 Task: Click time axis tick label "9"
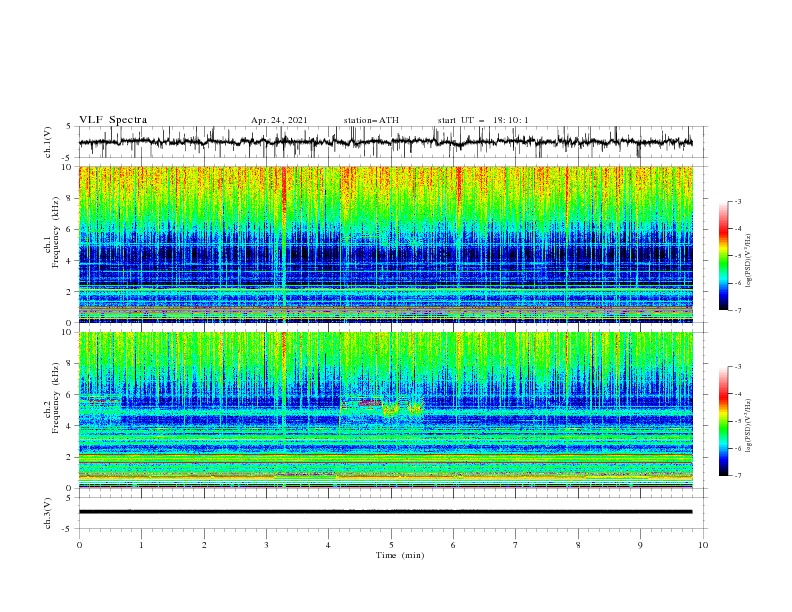[x=640, y=545]
